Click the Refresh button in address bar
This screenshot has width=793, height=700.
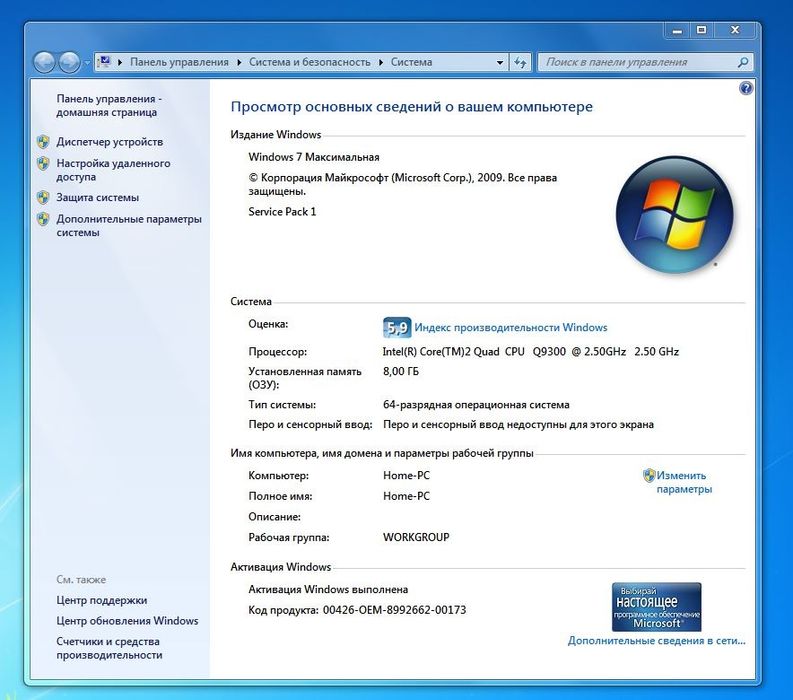point(520,62)
